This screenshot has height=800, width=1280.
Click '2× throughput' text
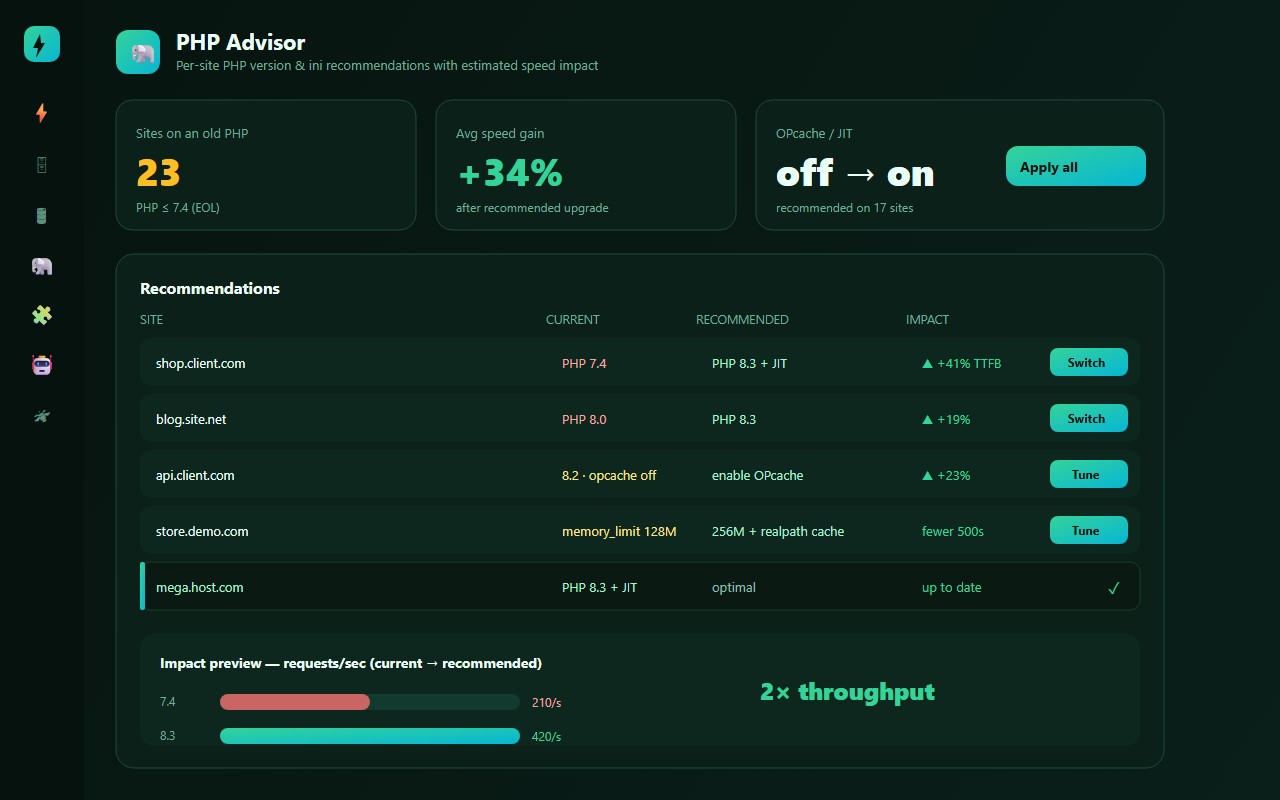(x=847, y=691)
